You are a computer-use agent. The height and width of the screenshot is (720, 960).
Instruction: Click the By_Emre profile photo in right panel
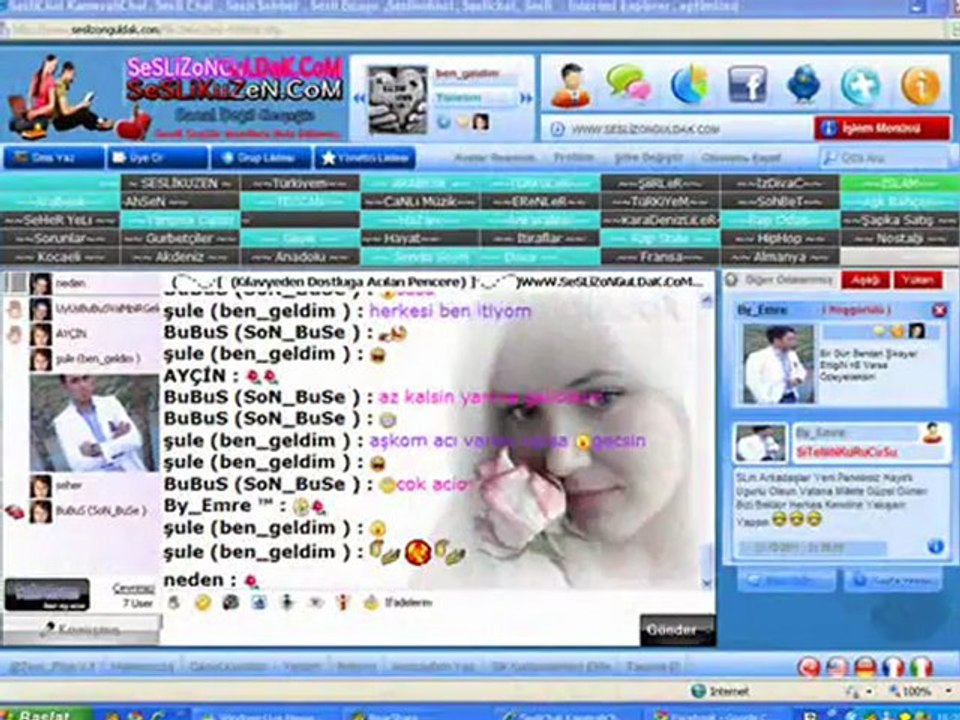[778, 363]
